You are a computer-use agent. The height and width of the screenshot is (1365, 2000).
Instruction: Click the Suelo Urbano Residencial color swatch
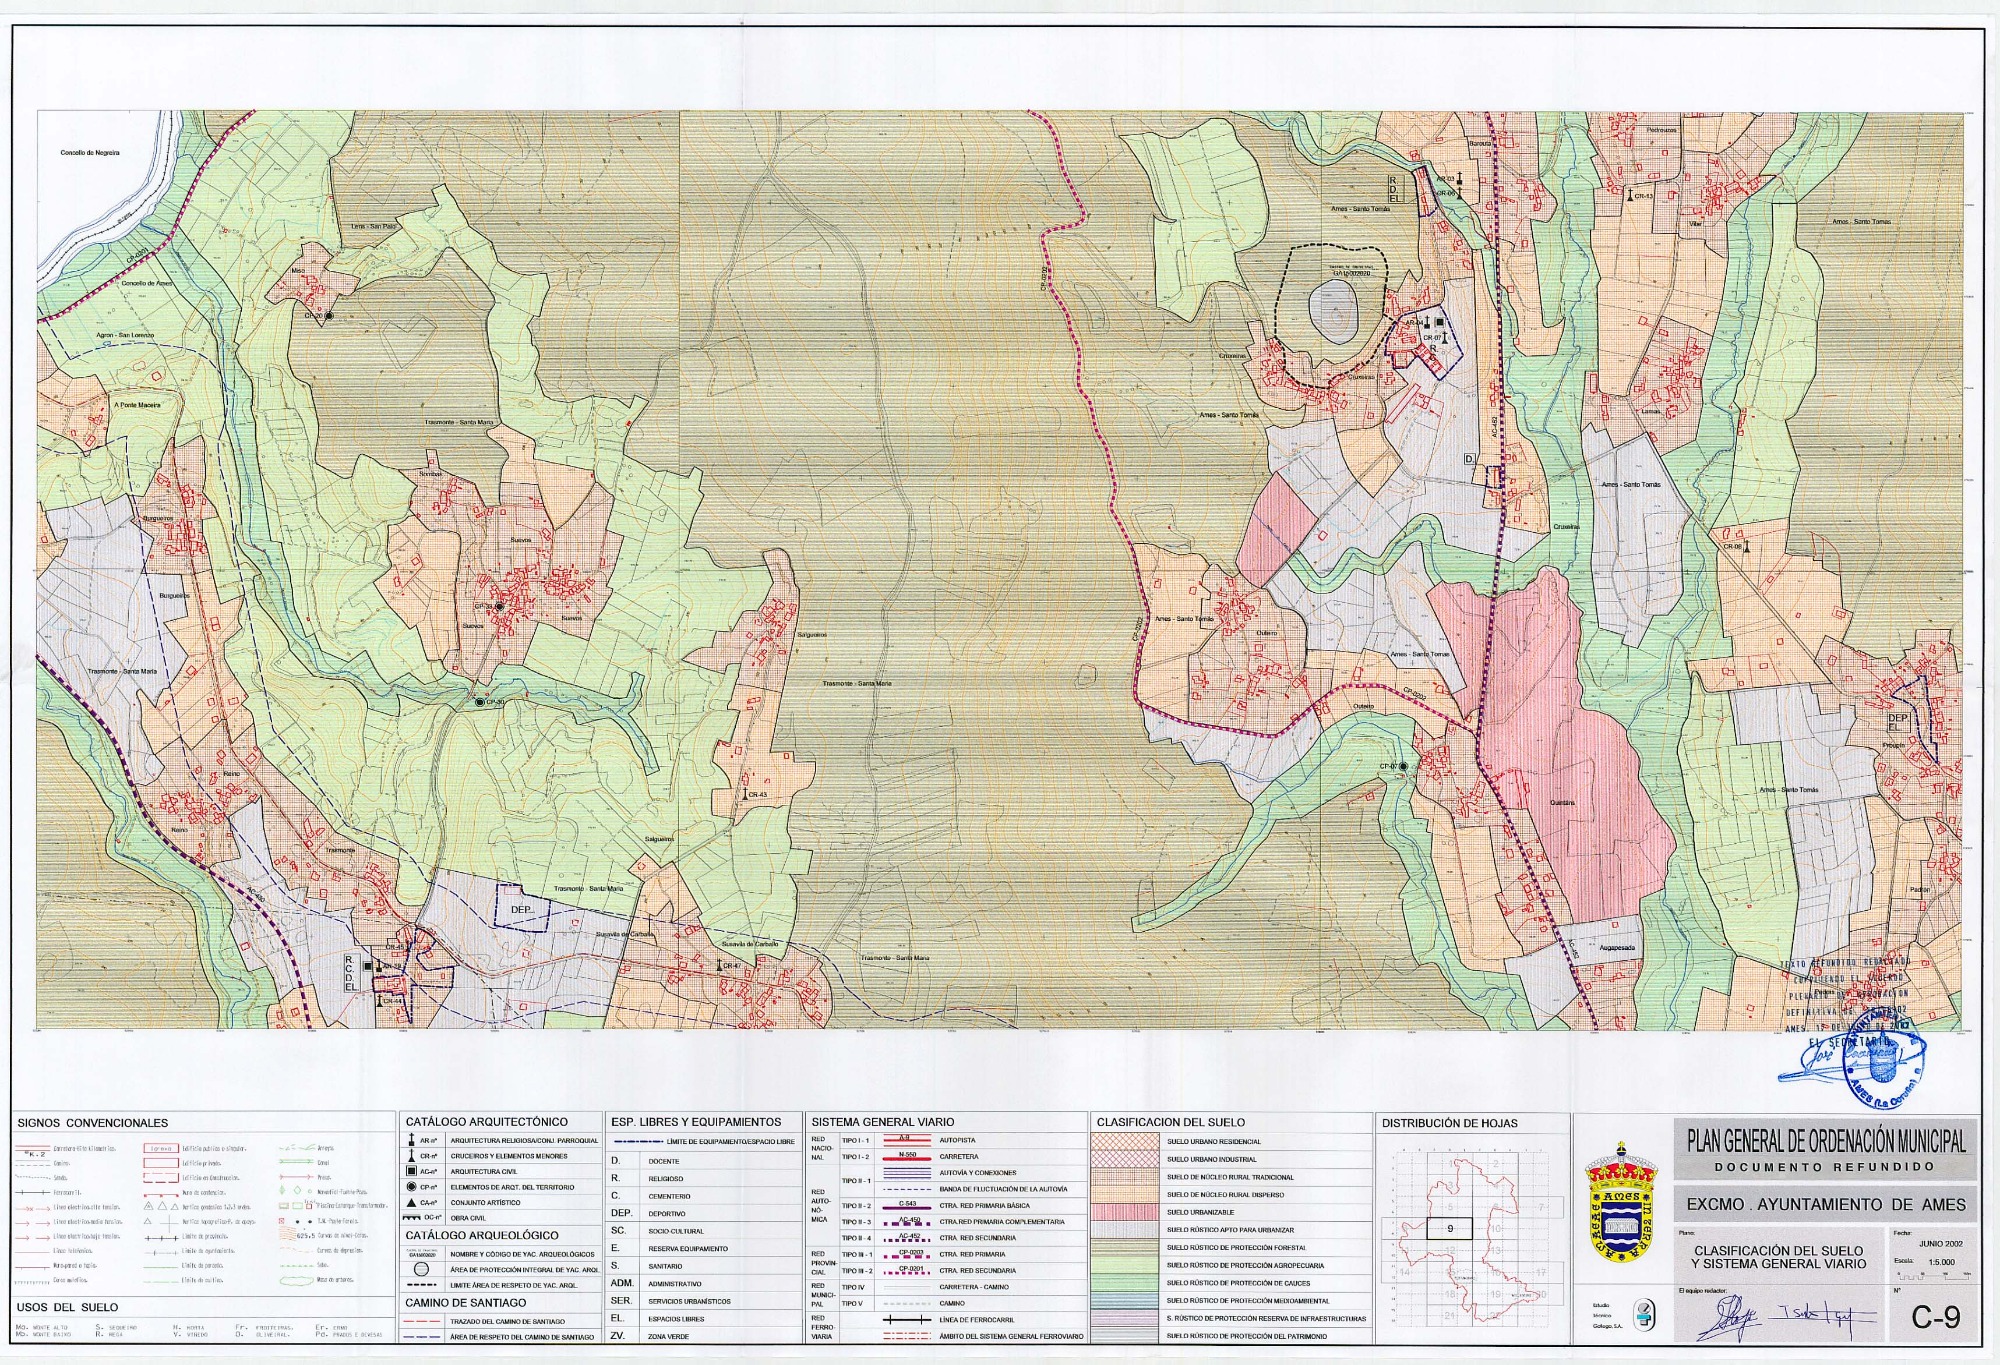click(x=1125, y=1141)
